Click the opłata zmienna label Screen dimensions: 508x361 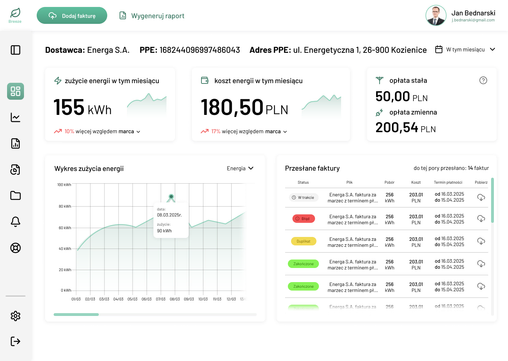(x=413, y=112)
